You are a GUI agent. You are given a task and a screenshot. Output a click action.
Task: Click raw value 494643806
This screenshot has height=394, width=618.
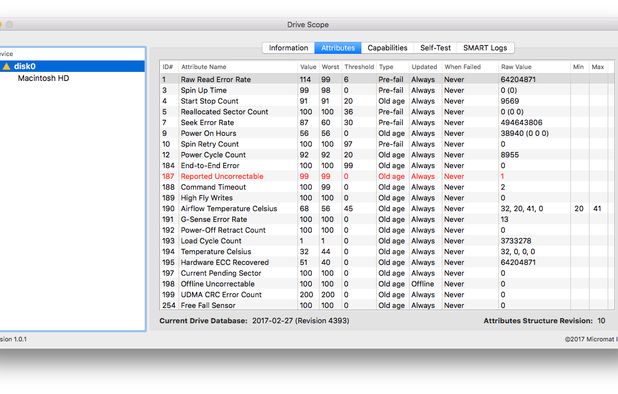pos(521,123)
